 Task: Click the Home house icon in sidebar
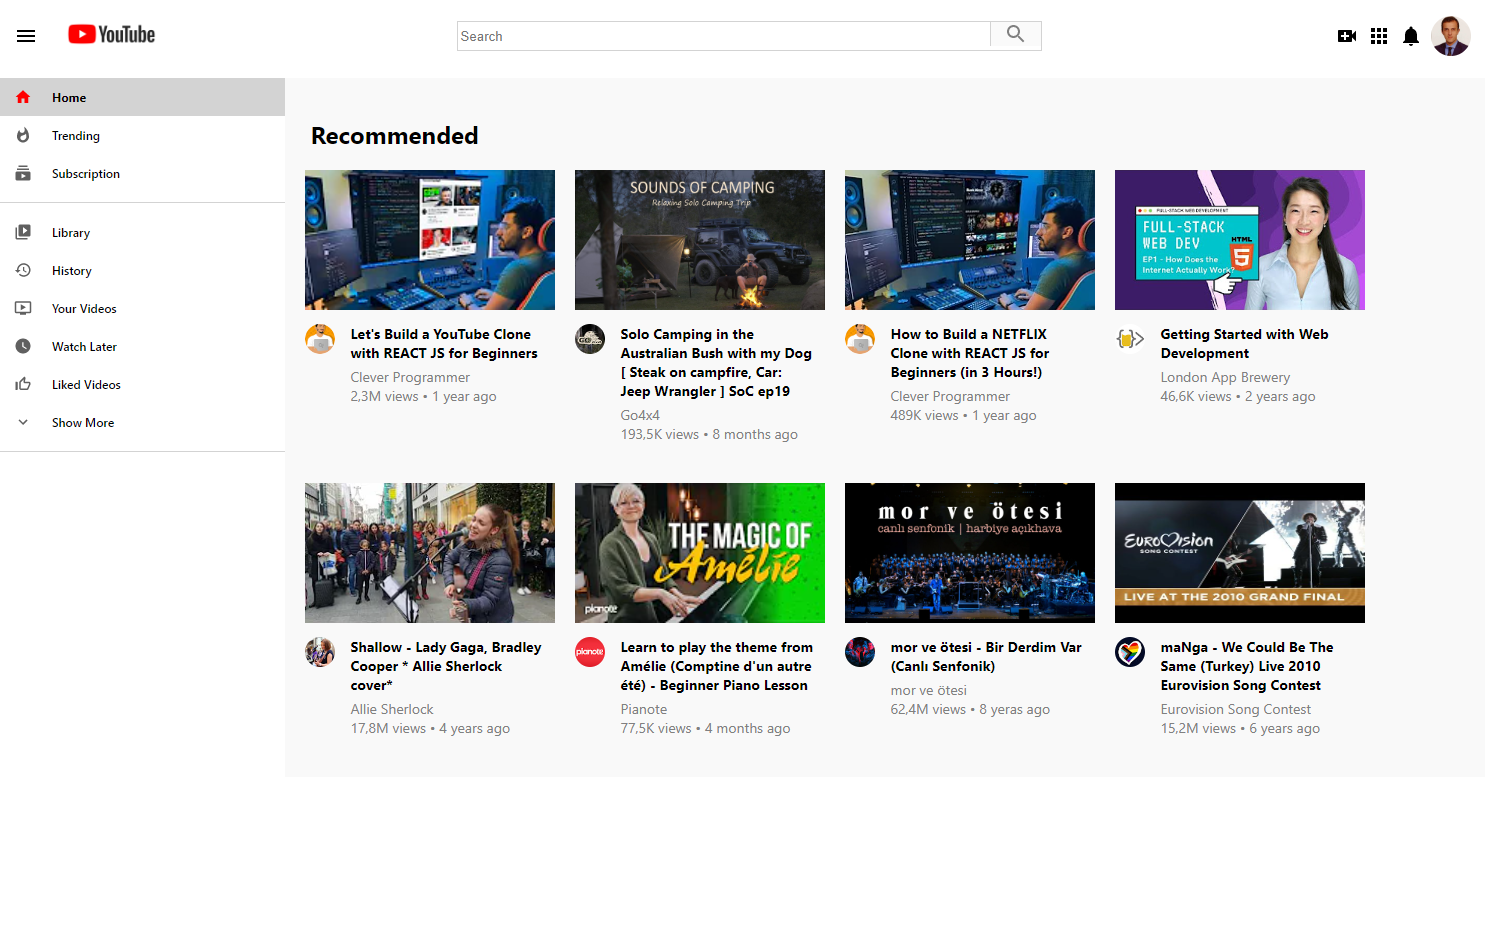(x=23, y=97)
